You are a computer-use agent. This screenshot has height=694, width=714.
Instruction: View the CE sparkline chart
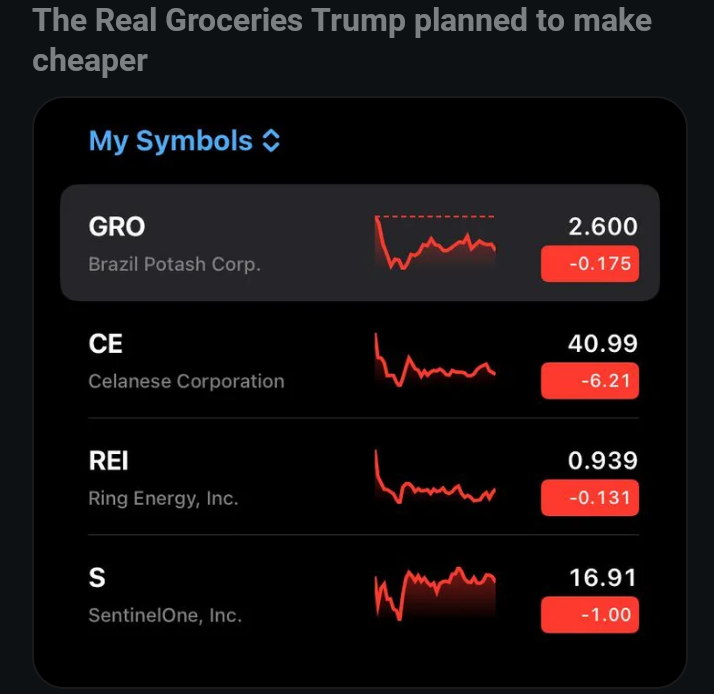point(435,360)
